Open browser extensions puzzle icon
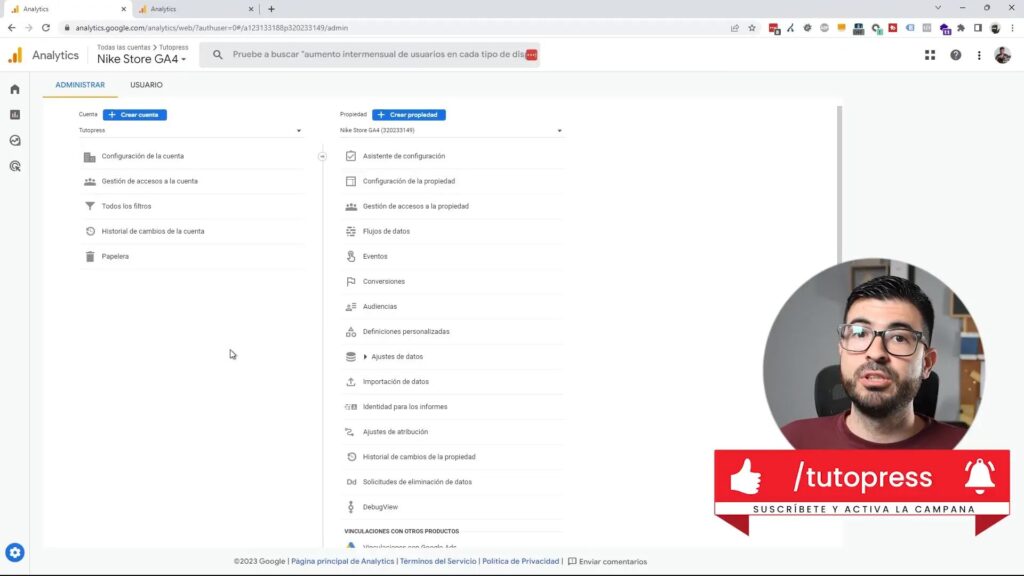The image size is (1024, 576). click(961, 28)
